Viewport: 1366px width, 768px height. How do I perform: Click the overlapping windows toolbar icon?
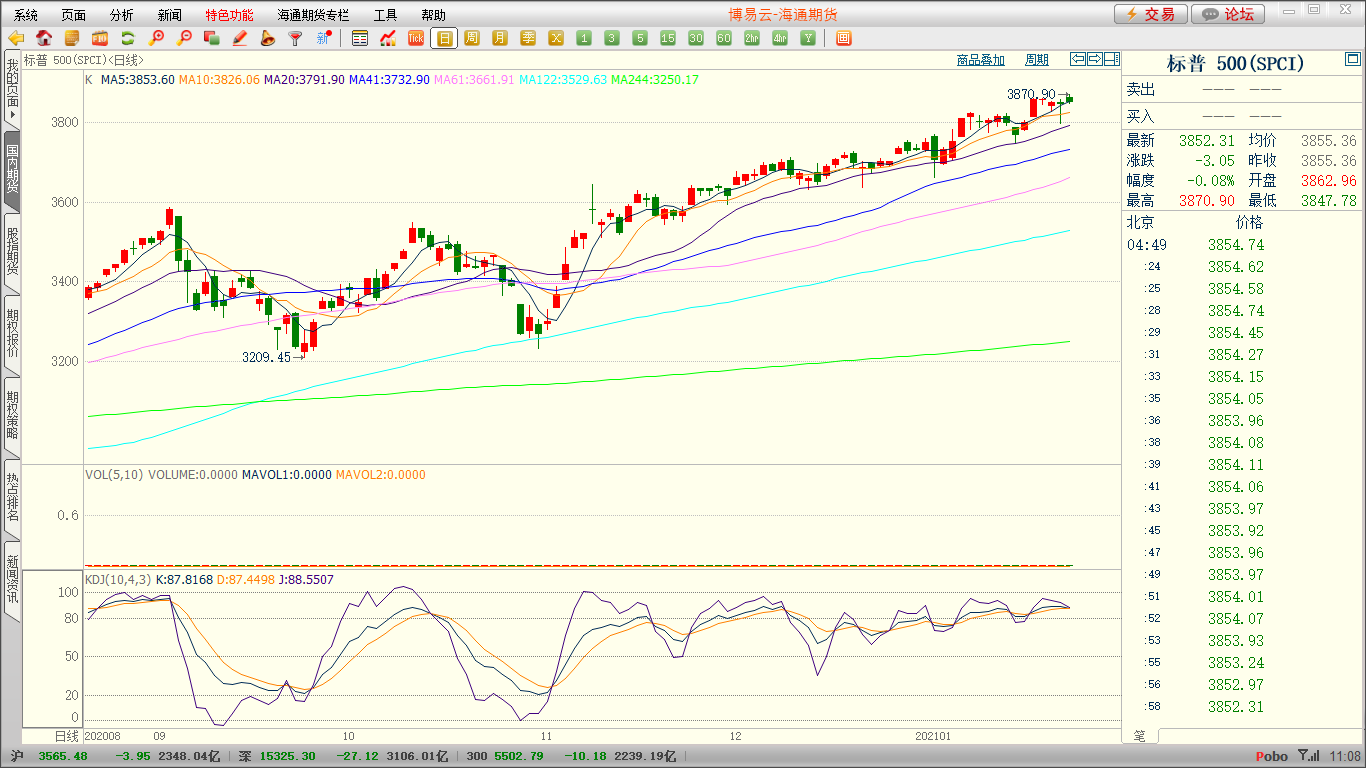point(212,38)
